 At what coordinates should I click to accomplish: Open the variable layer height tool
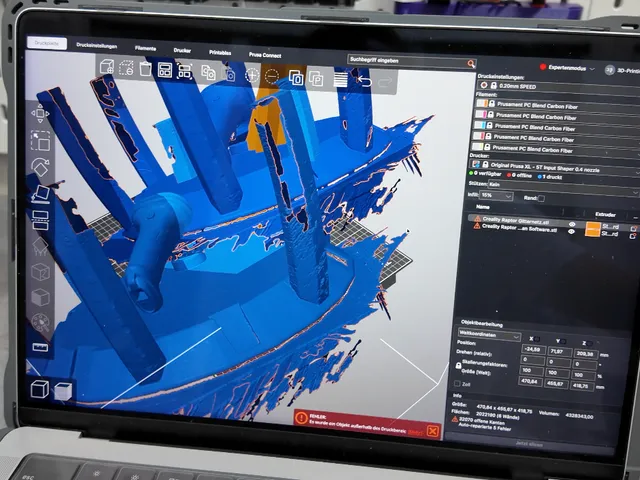tap(340, 80)
